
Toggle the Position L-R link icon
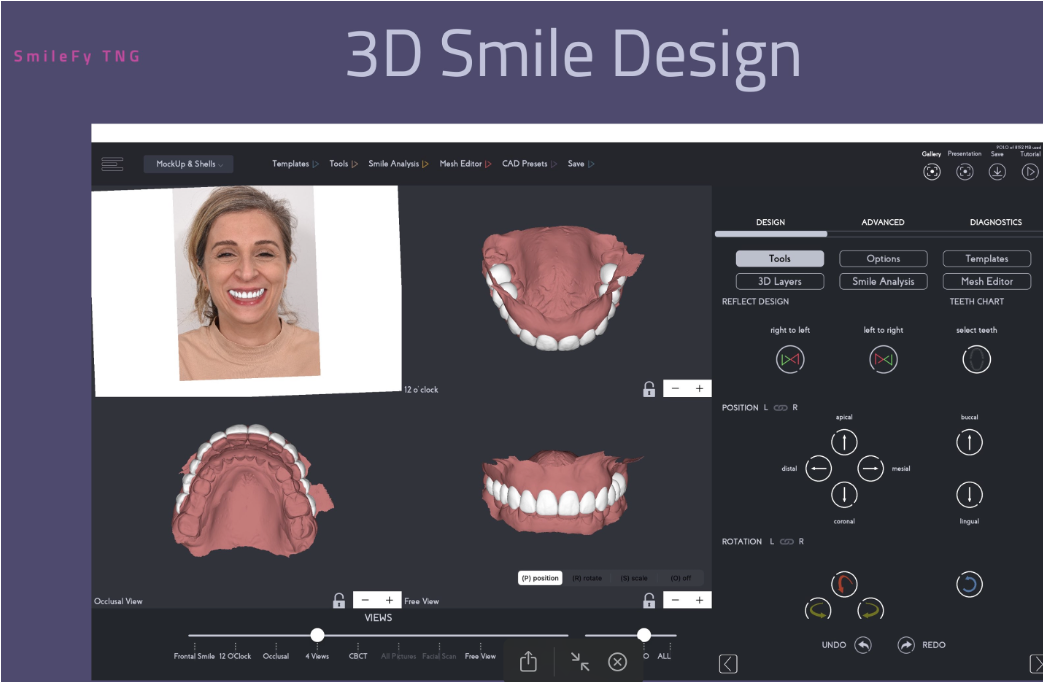click(780, 408)
